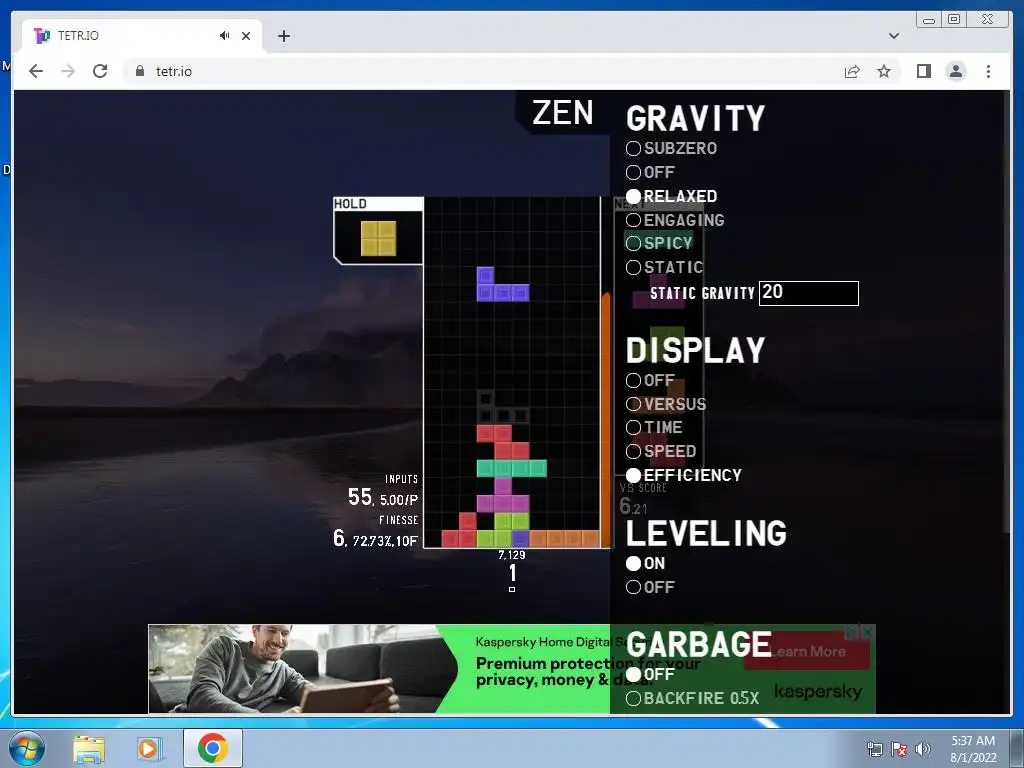Select the TETR.IO tab

[x=142, y=36]
